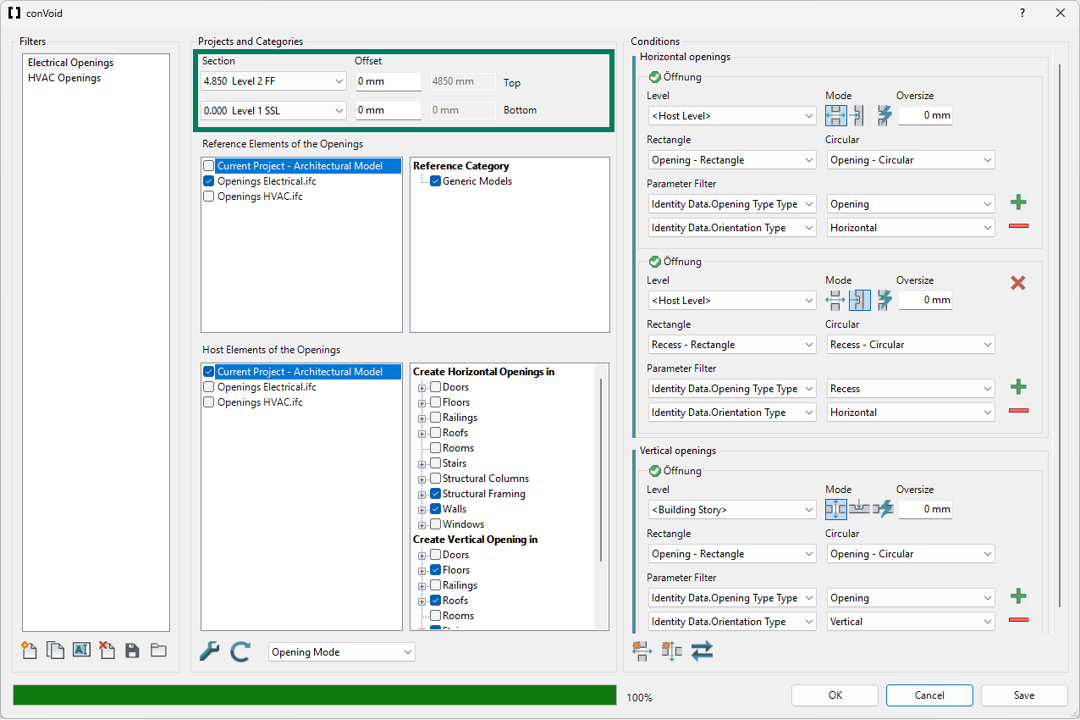Select Electrical Openings filter
Viewport: 1080px width, 720px height.
70,63
